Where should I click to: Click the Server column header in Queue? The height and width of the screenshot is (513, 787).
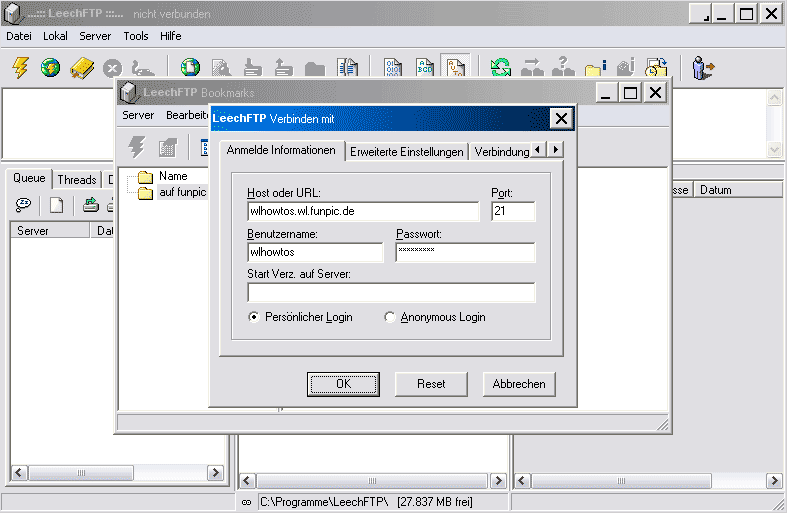(50, 231)
